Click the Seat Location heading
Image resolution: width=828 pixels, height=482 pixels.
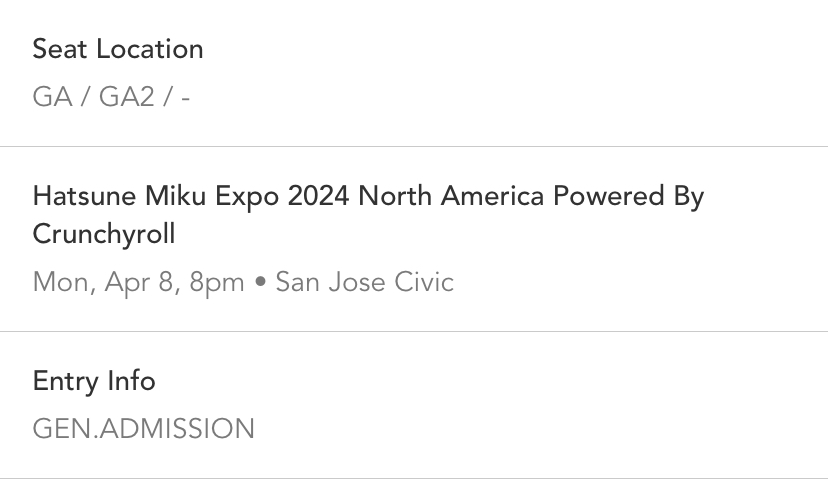click(118, 49)
